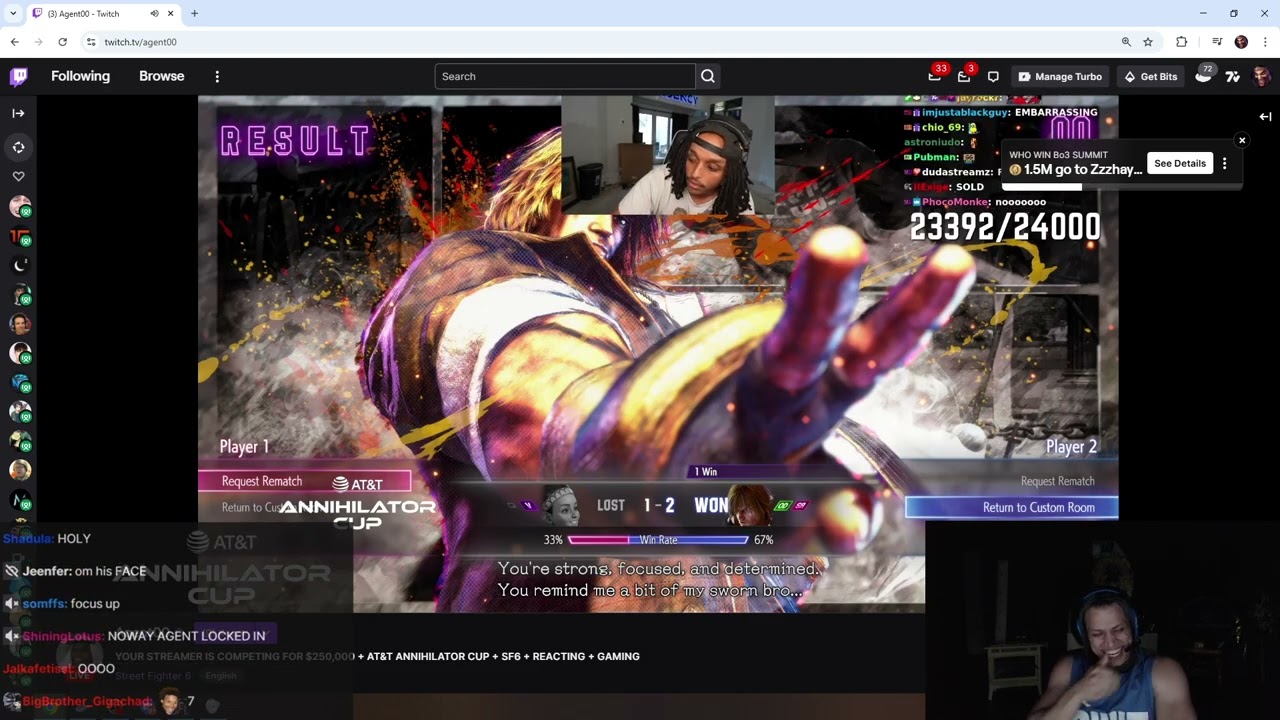Expand the chat panel arrow at right edge
Viewport: 1280px width, 720px height.
coord(1265,117)
